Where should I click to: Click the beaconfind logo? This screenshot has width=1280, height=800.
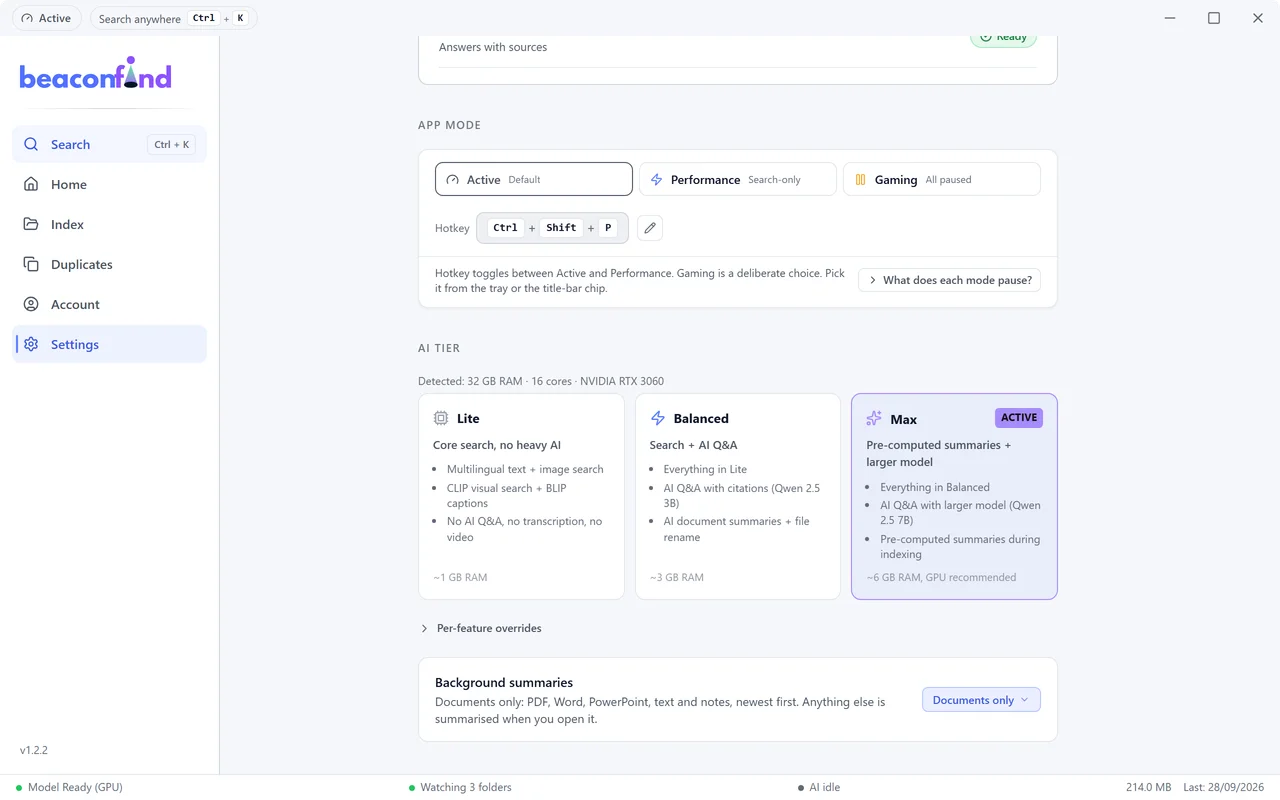(96, 74)
